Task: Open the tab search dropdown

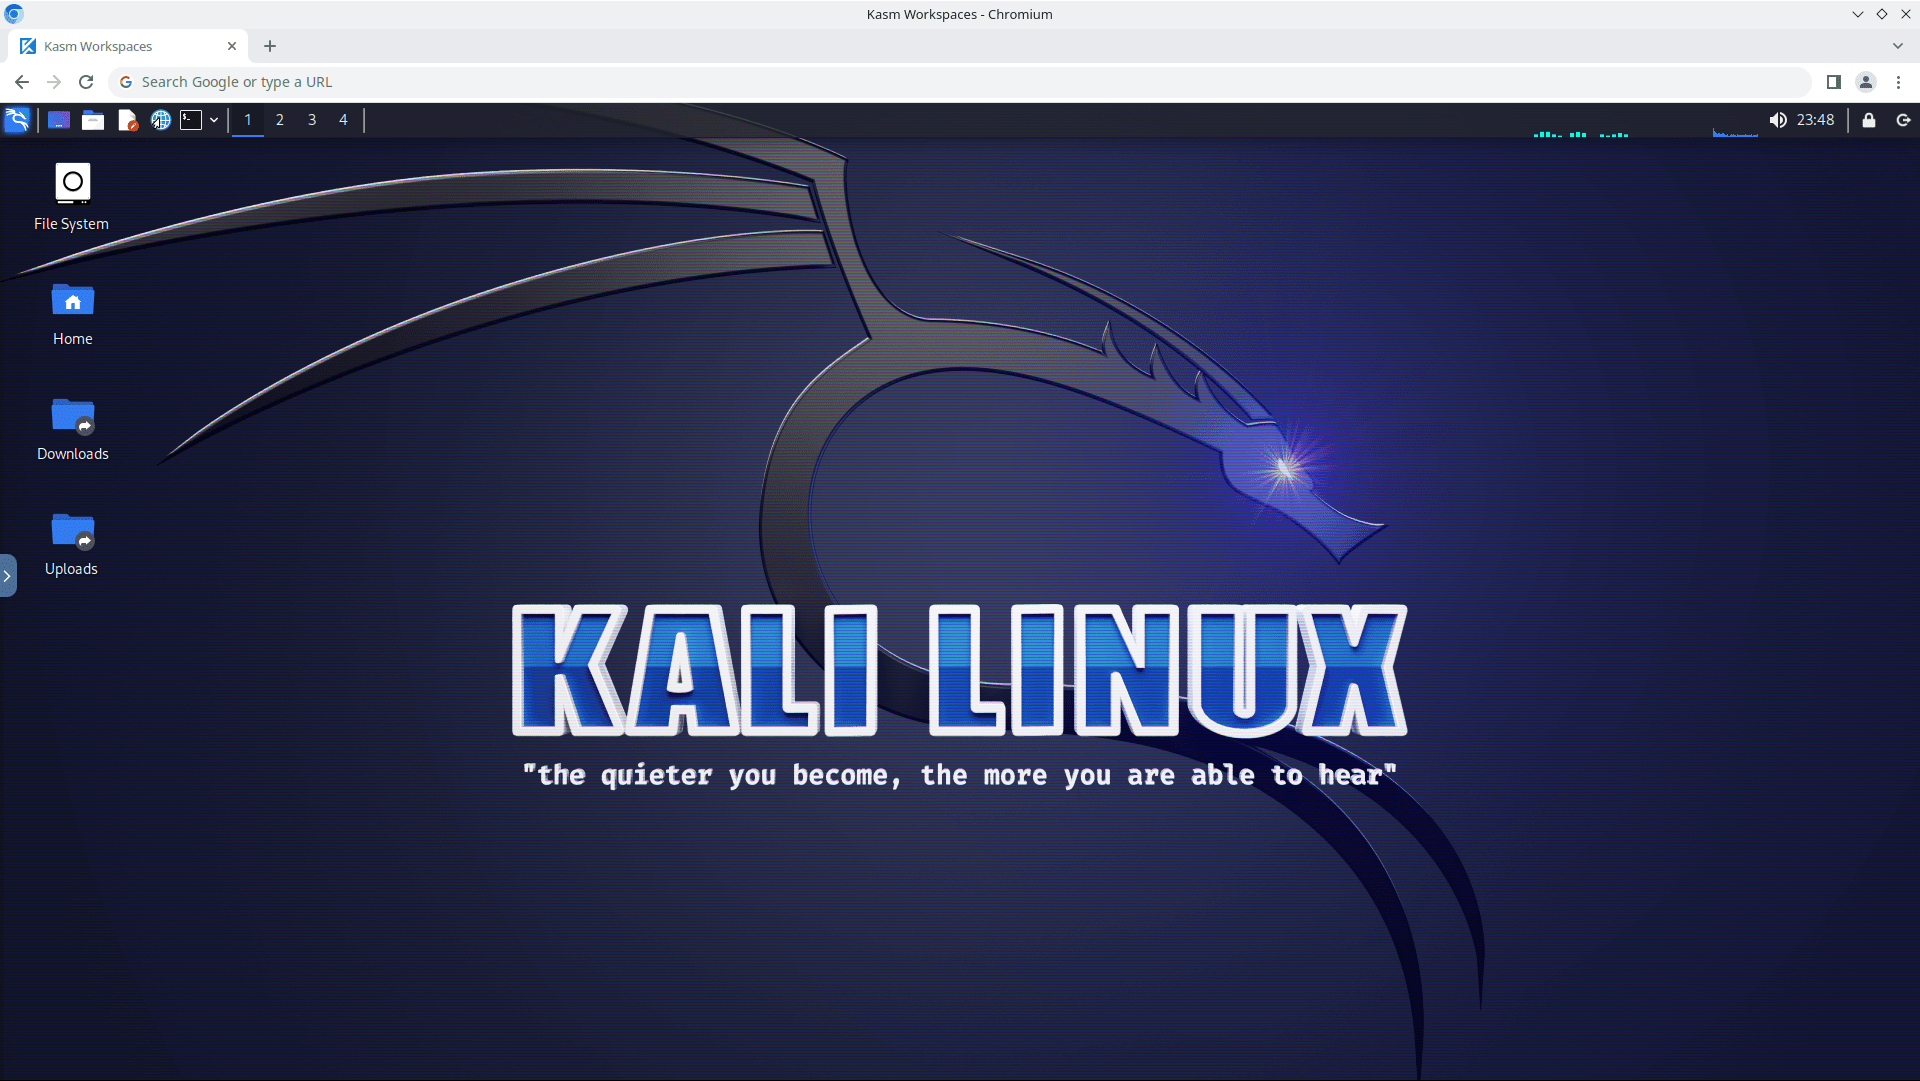Action: click(x=1898, y=46)
